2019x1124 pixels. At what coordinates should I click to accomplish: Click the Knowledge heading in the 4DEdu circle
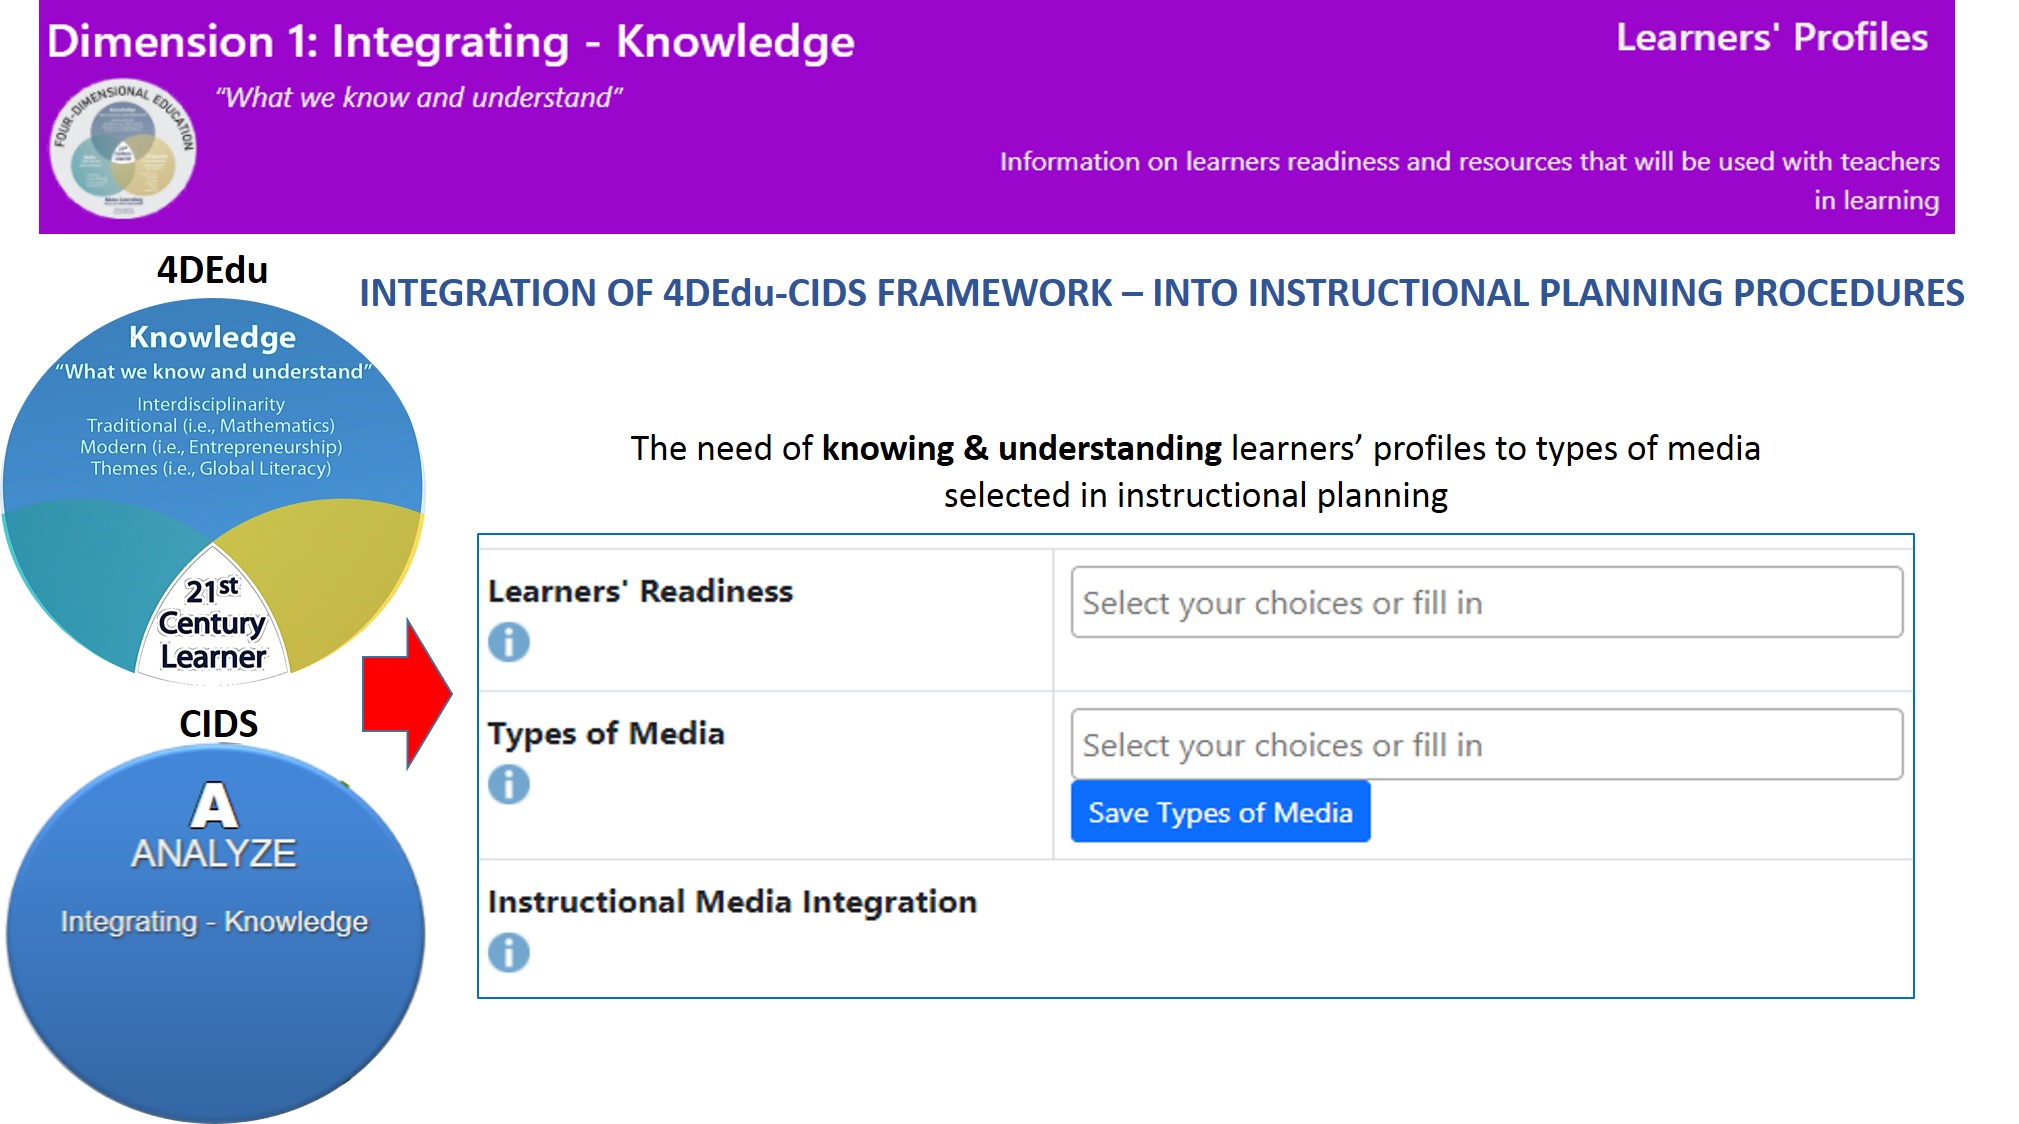pos(212,337)
